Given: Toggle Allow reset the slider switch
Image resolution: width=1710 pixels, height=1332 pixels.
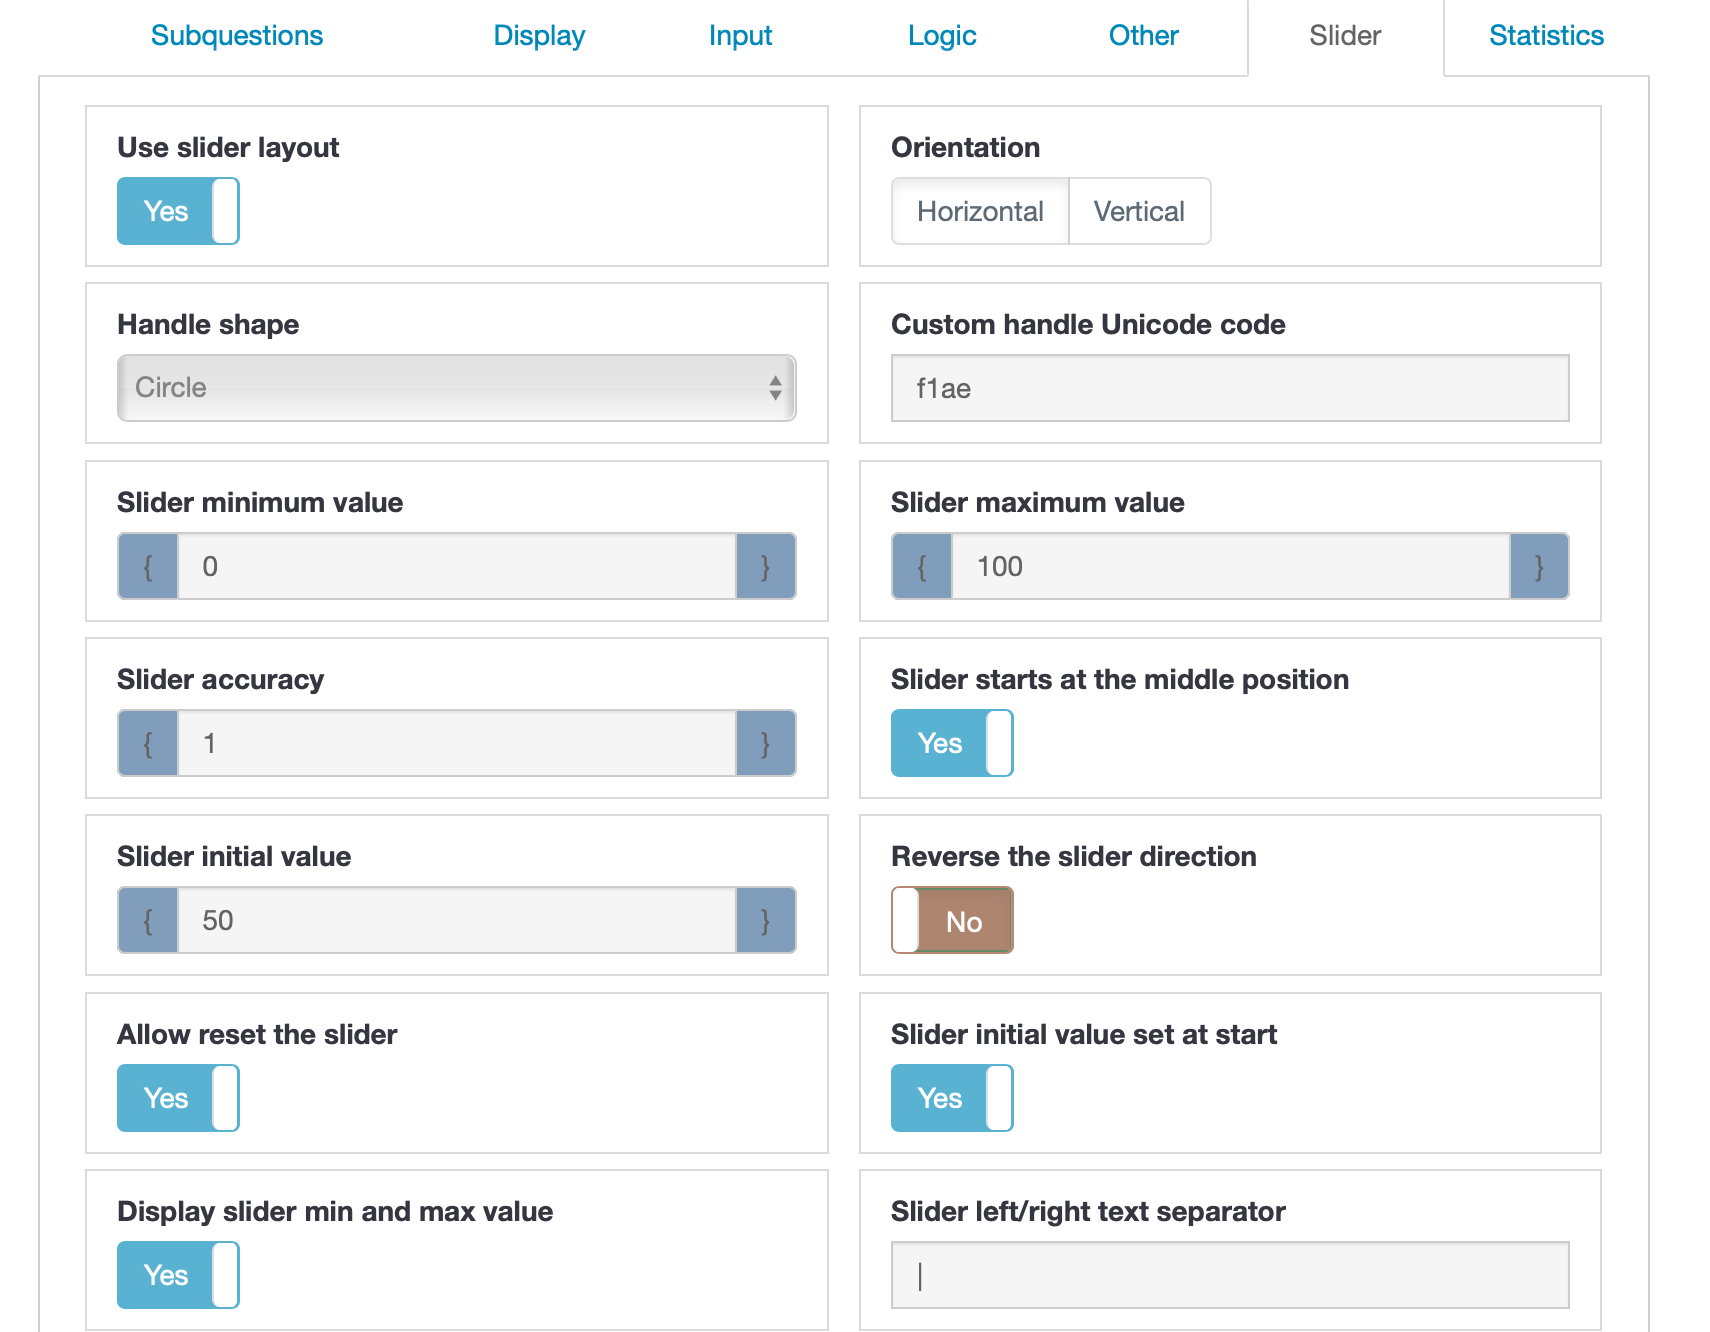Looking at the screenshot, I should click(178, 1098).
